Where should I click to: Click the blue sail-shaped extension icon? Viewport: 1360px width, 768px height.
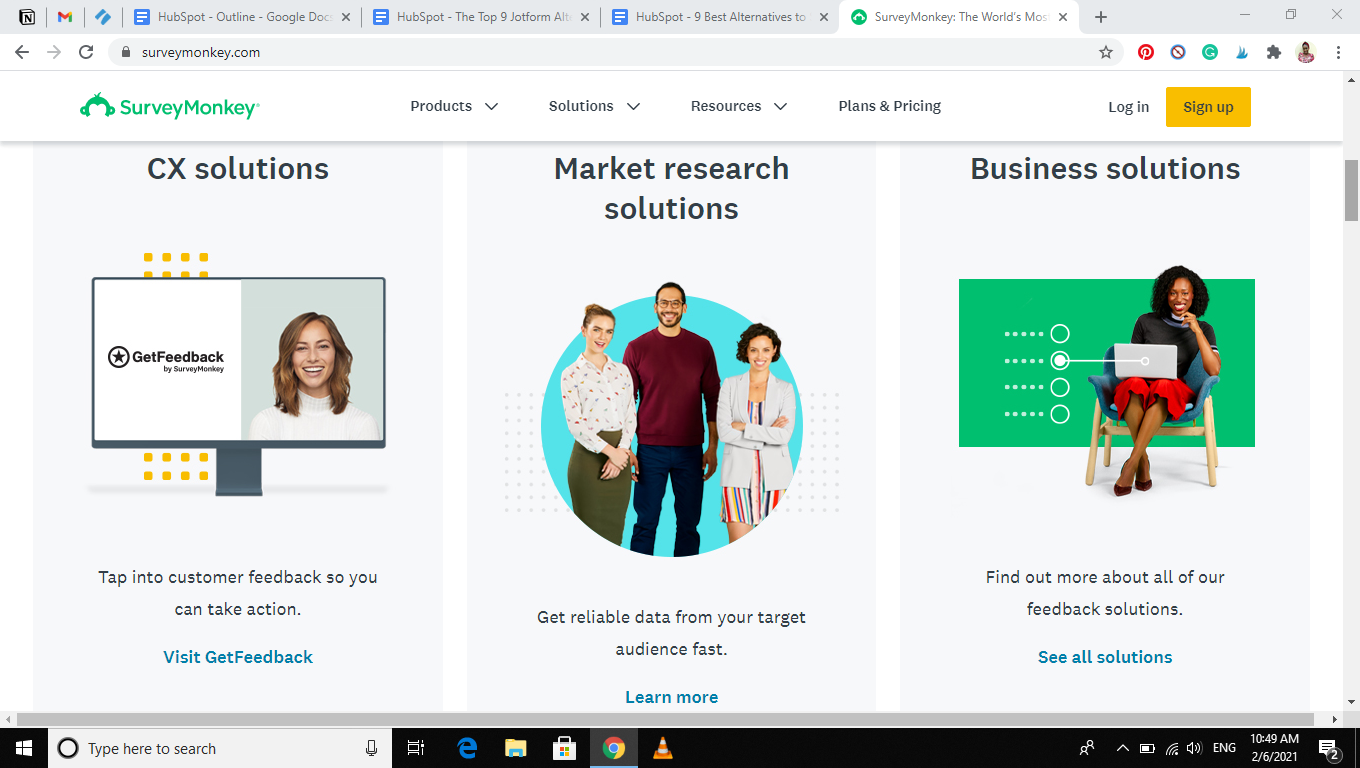pos(1242,52)
